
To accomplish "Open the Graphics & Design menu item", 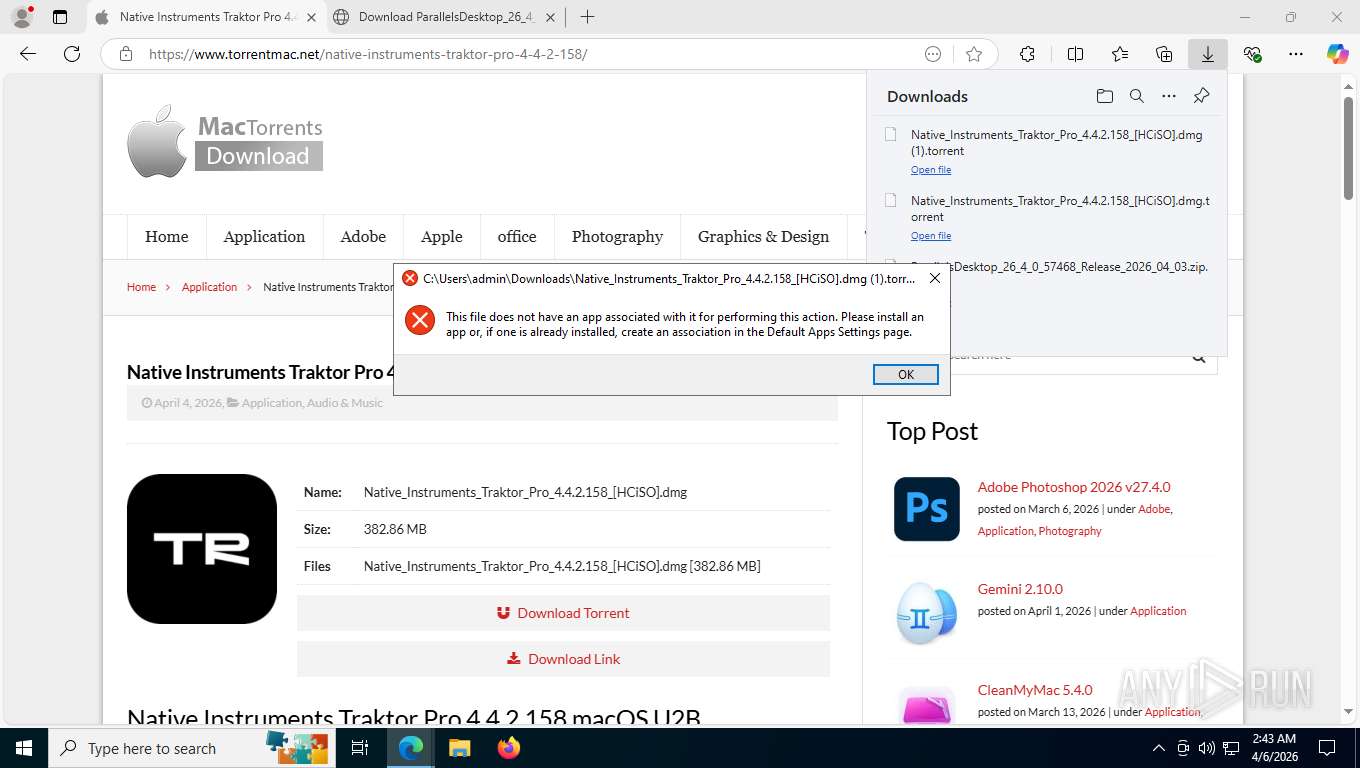I will pos(763,237).
